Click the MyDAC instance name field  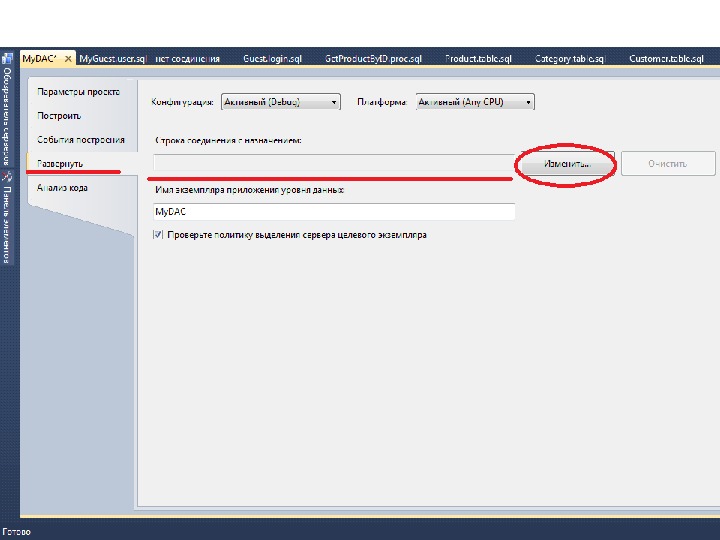click(334, 212)
